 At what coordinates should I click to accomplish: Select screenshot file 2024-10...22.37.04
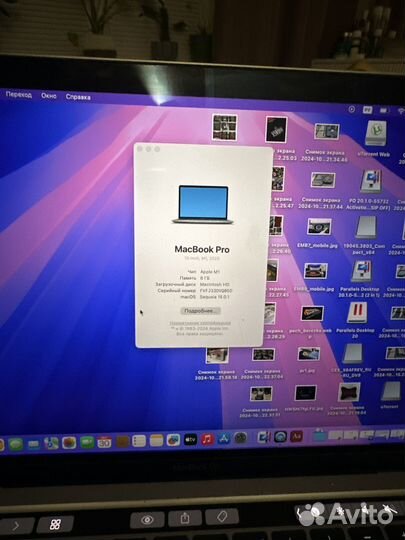263,354
